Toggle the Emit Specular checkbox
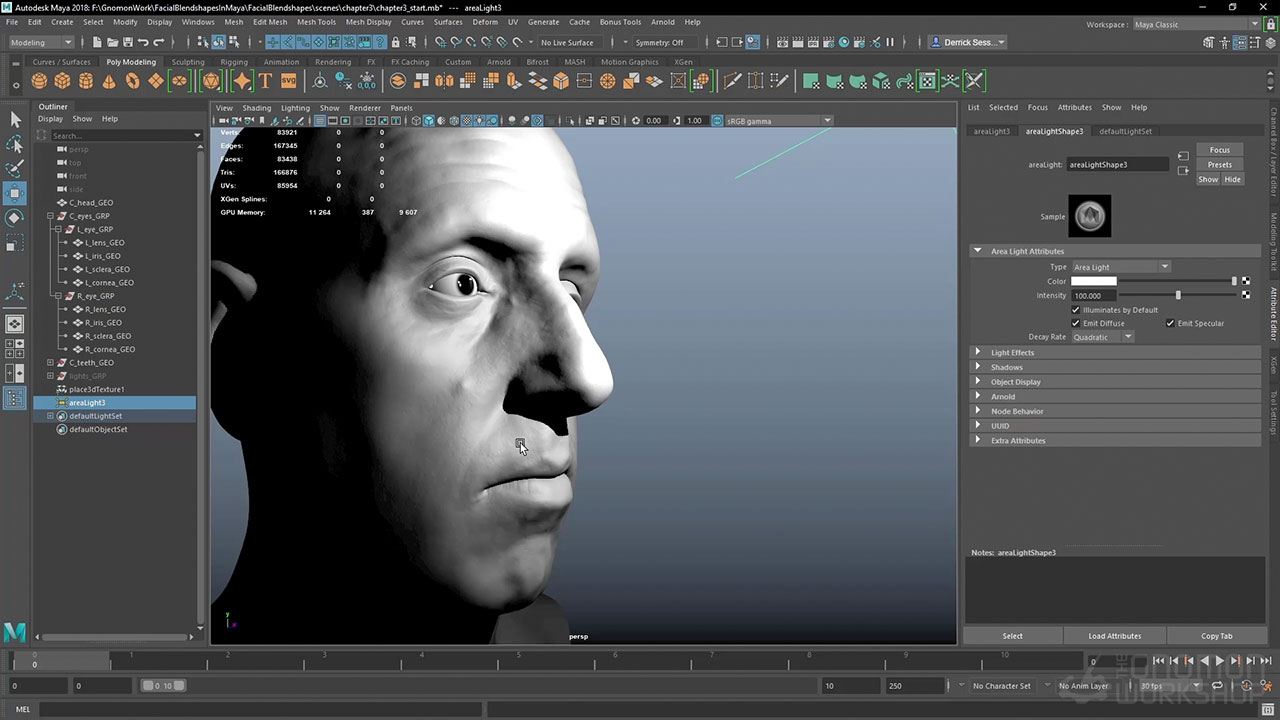1280x720 pixels. pos(1170,323)
